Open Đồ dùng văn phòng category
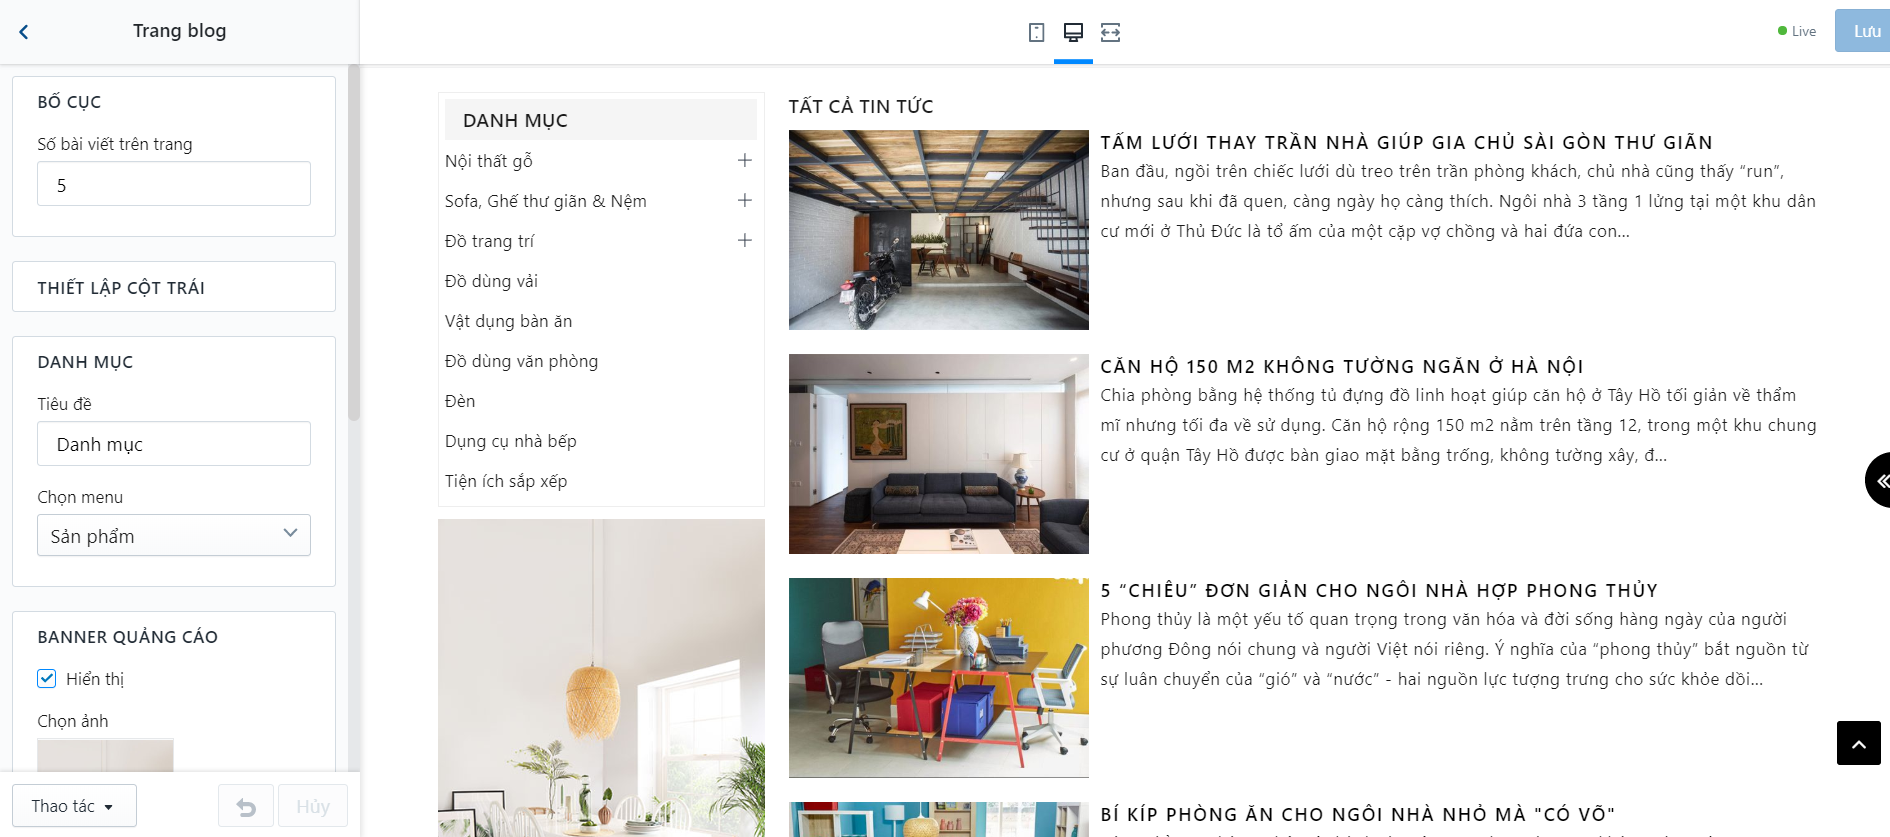Image resolution: width=1890 pixels, height=837 pixels. [521, 361]
